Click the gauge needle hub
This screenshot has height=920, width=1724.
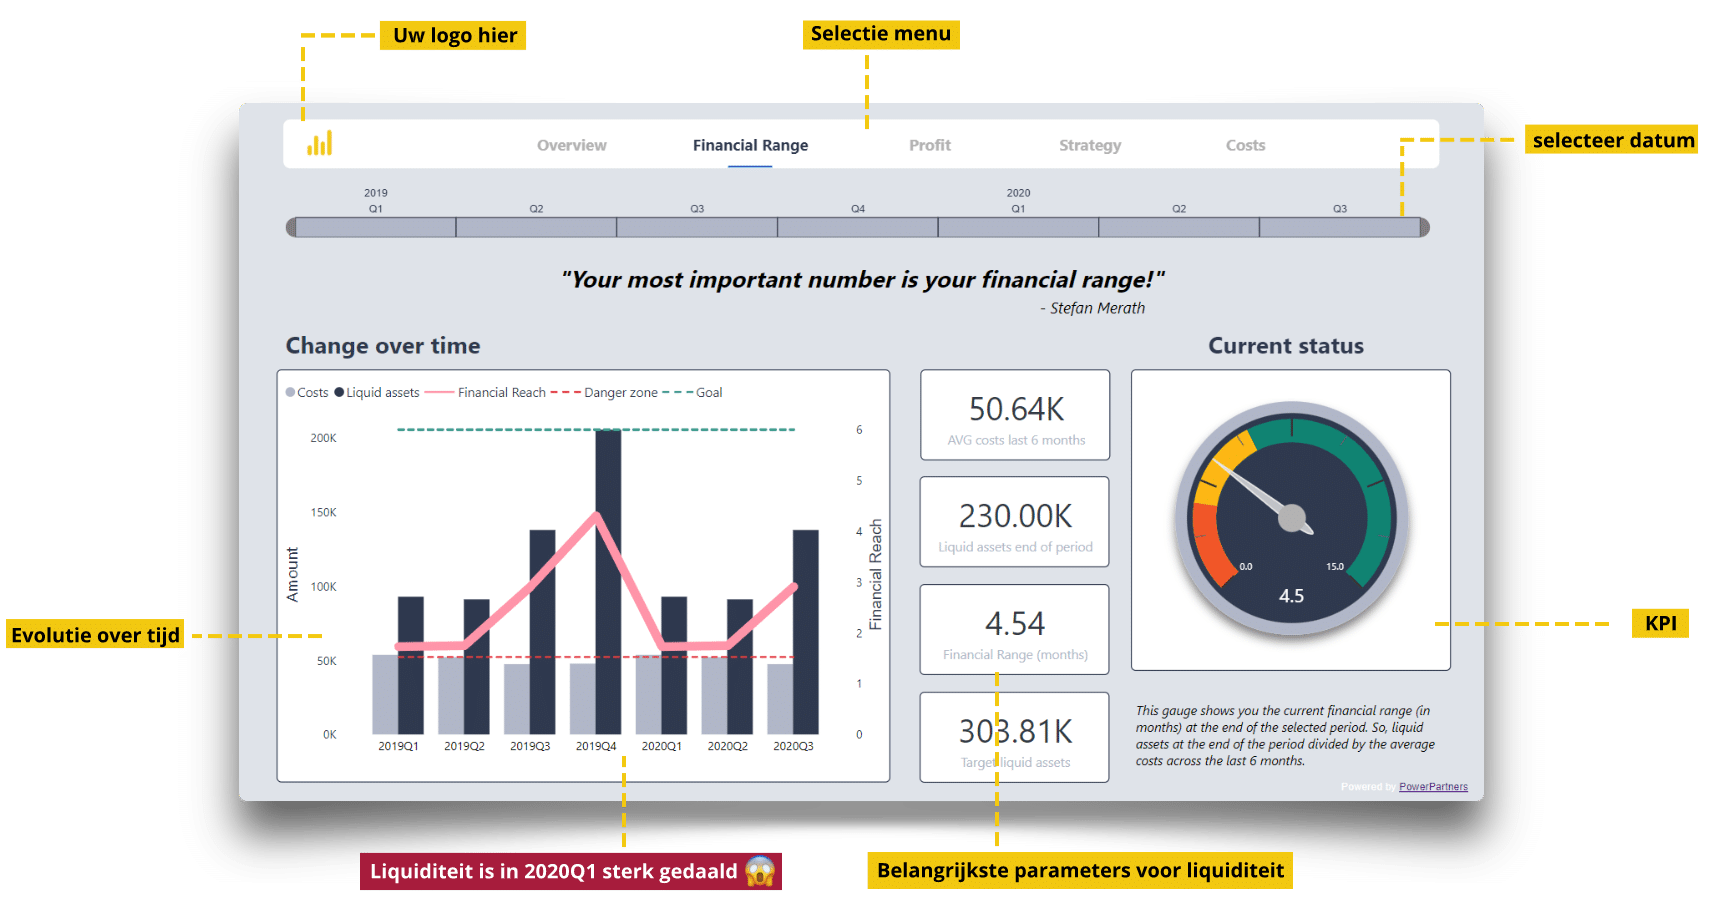pos(1292,518)
